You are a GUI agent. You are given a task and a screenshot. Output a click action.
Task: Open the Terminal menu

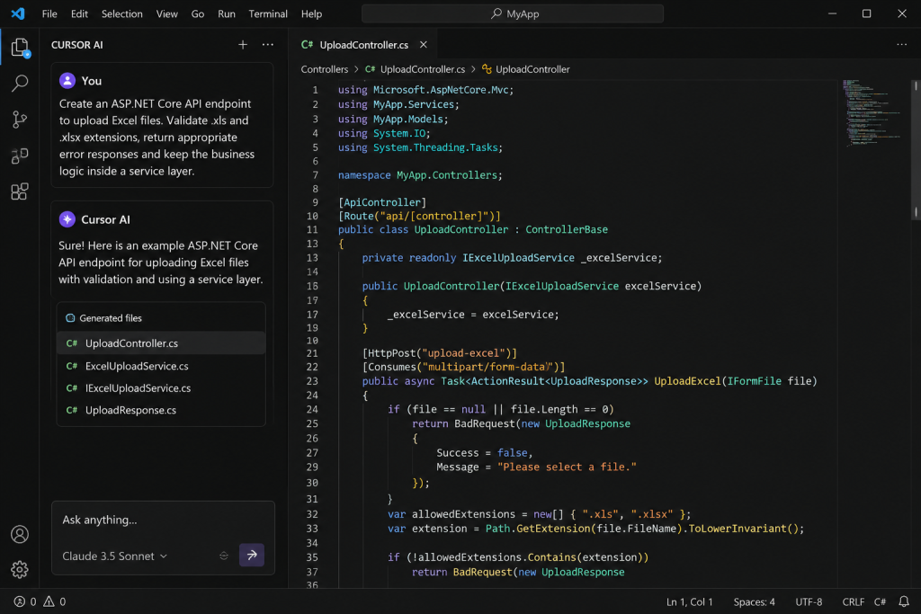click(x=268, y=14)
